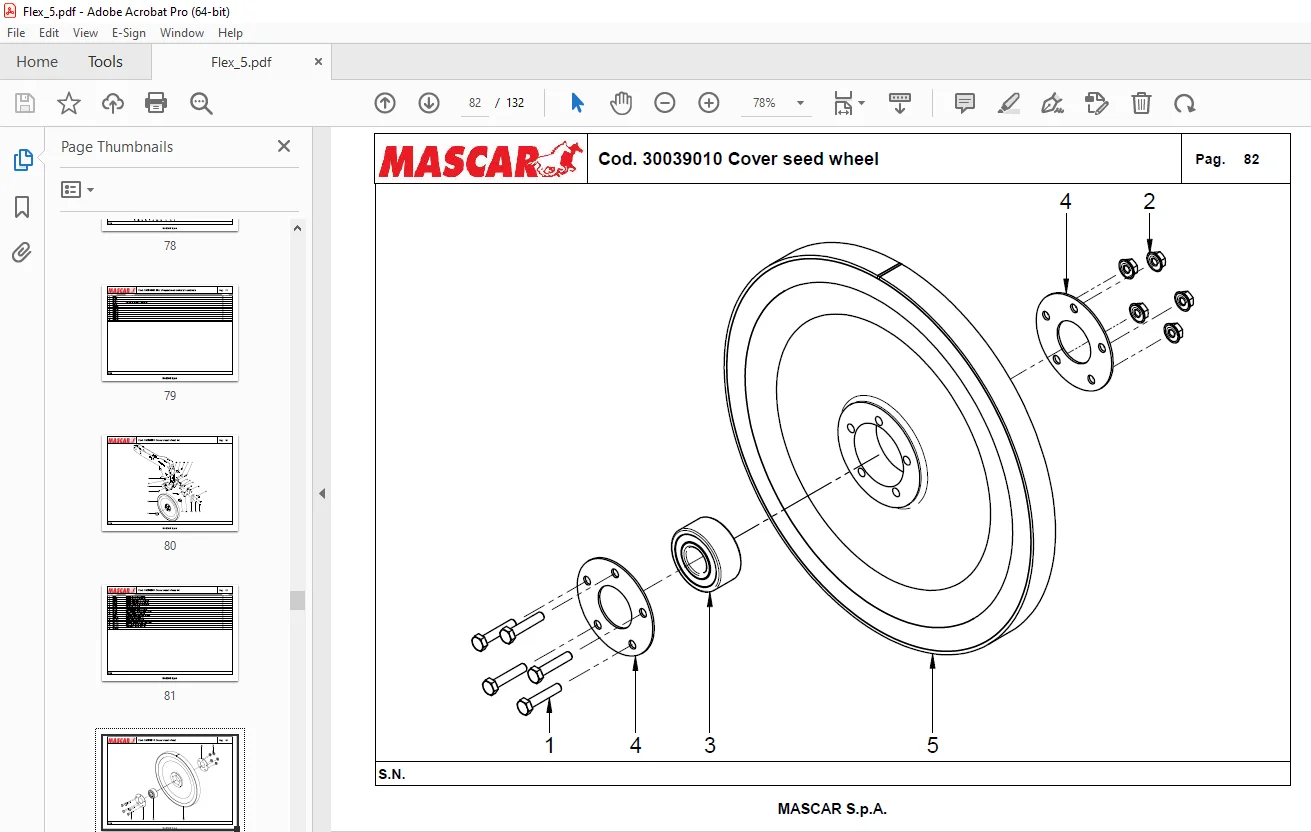The height and width of the screenshot is (832, 1311).
Task: Select the highlight text pen tool
Action: tap(1009, 103)
